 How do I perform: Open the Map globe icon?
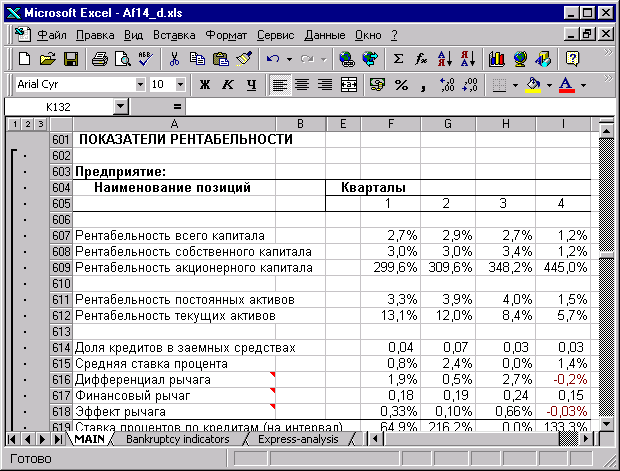tap(520, 59)
